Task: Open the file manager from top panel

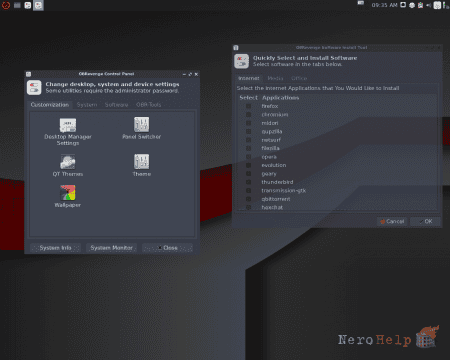Action: (x=17, y=5)
